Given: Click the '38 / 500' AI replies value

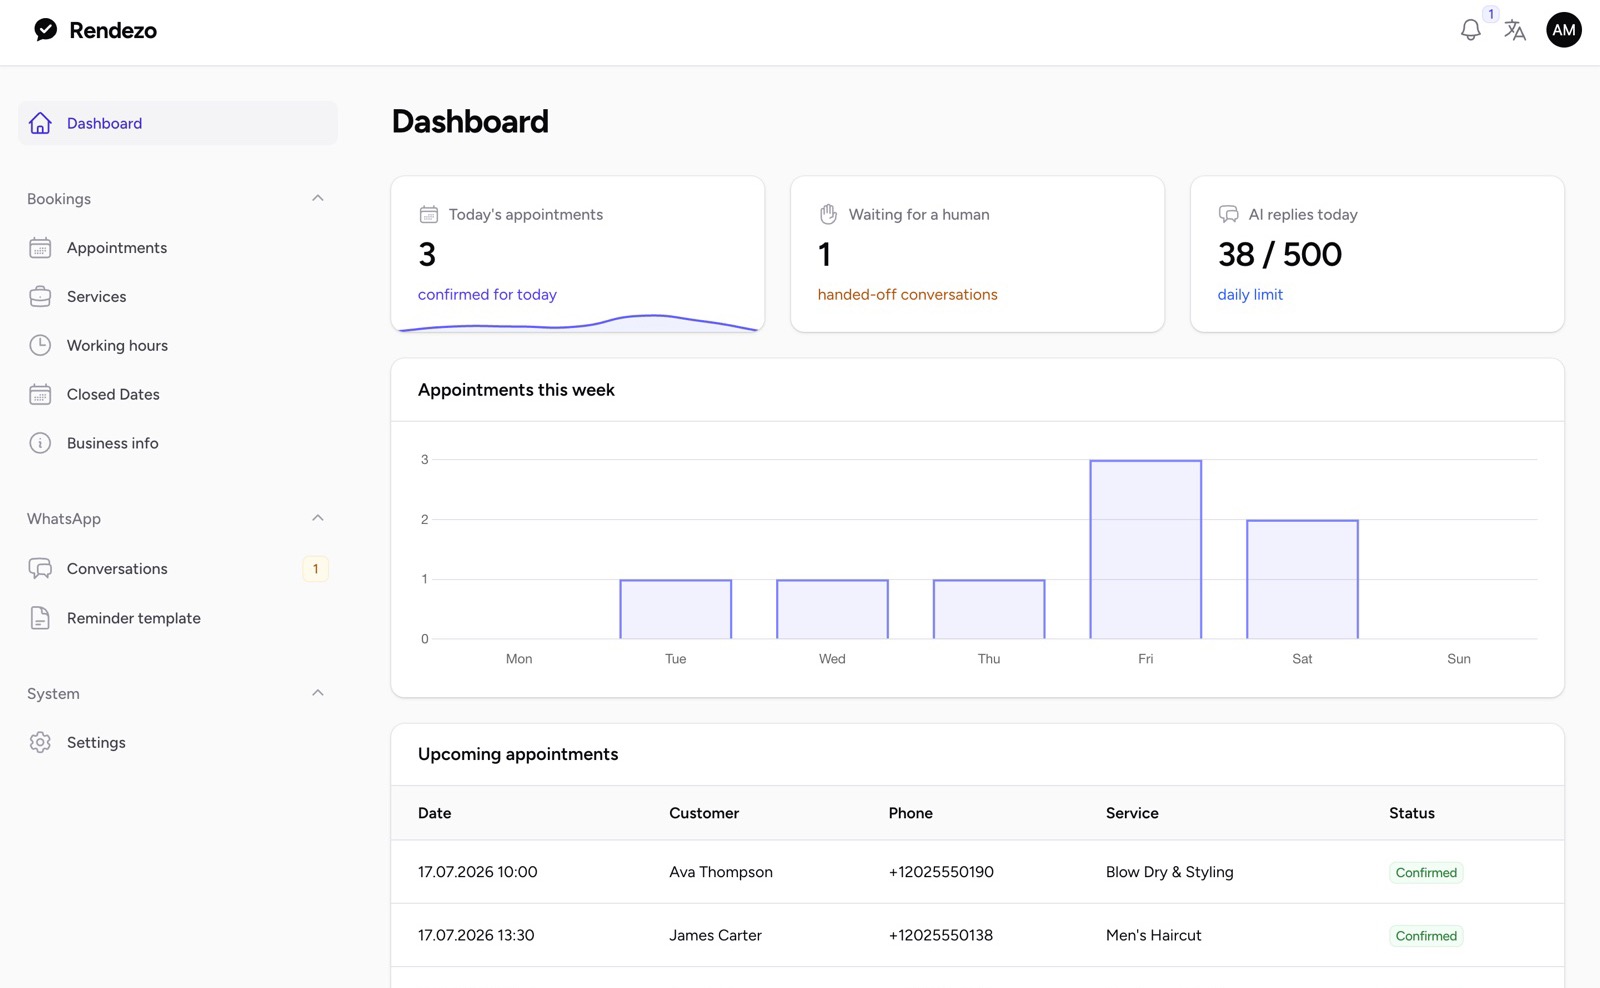Looking at the screenshot, I should coord(1280,254).
